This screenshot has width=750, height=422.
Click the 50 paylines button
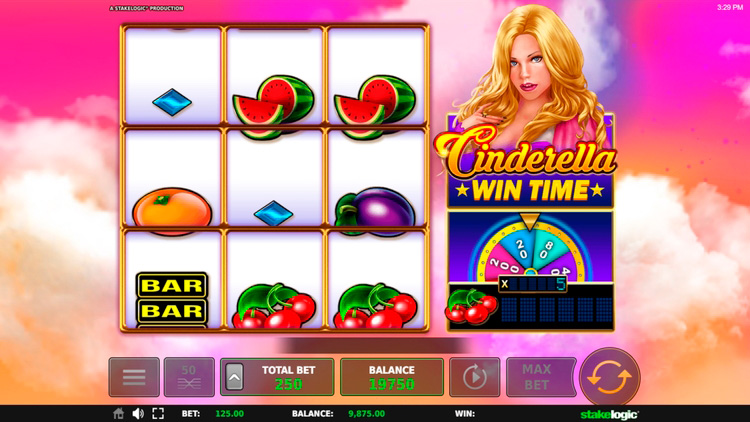(189, 377)
